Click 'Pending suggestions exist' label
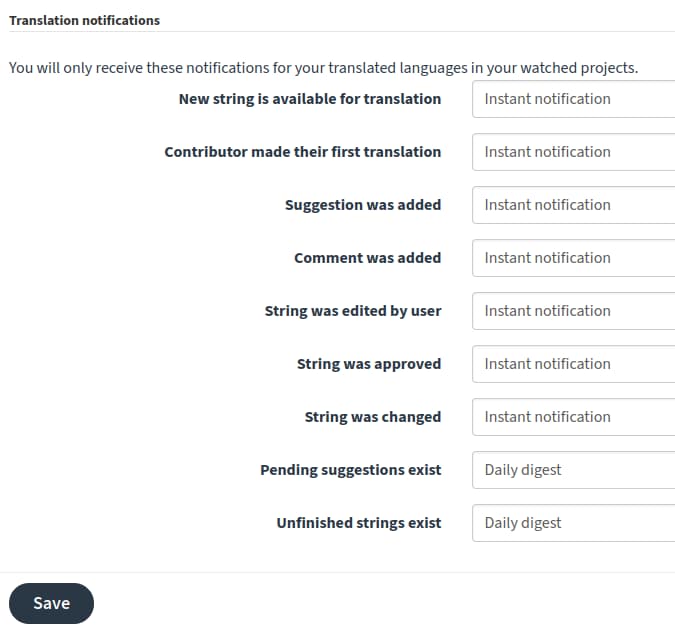The width and height of the screenshot is (675, 632). coord(350,470)
